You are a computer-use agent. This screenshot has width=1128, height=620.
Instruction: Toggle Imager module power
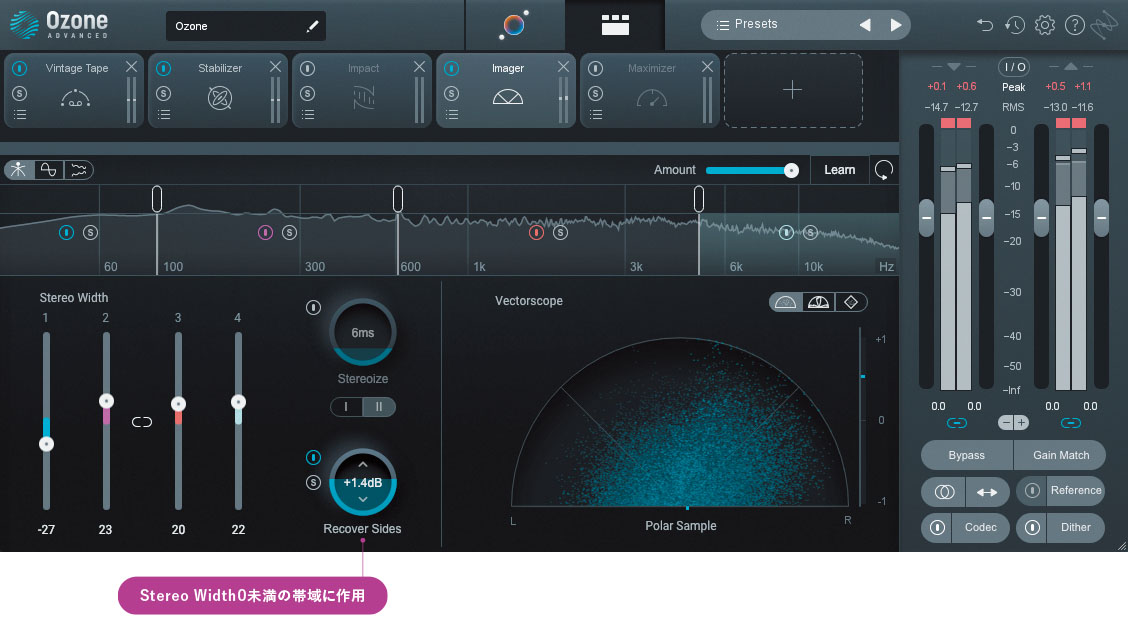click(451, 68)
